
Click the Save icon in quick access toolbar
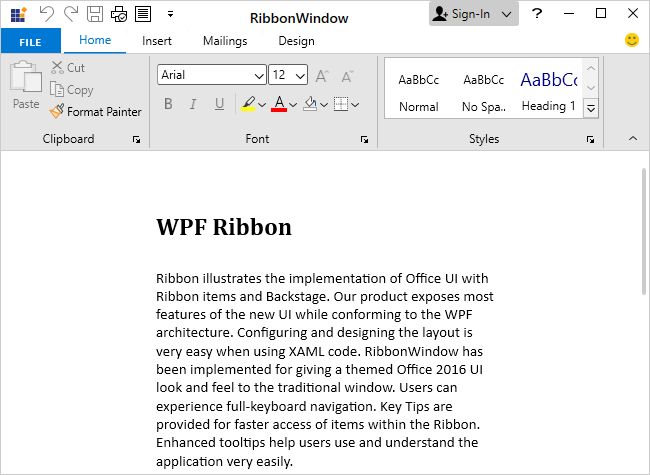pos(95,14)
